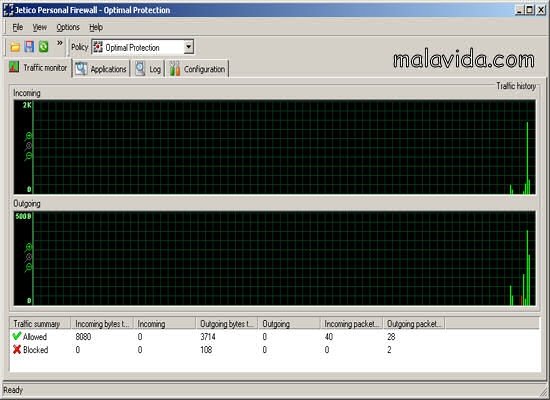550x400 pixels.
Task: Open the Policy dropdown arrow
Action: coord(189,47)
